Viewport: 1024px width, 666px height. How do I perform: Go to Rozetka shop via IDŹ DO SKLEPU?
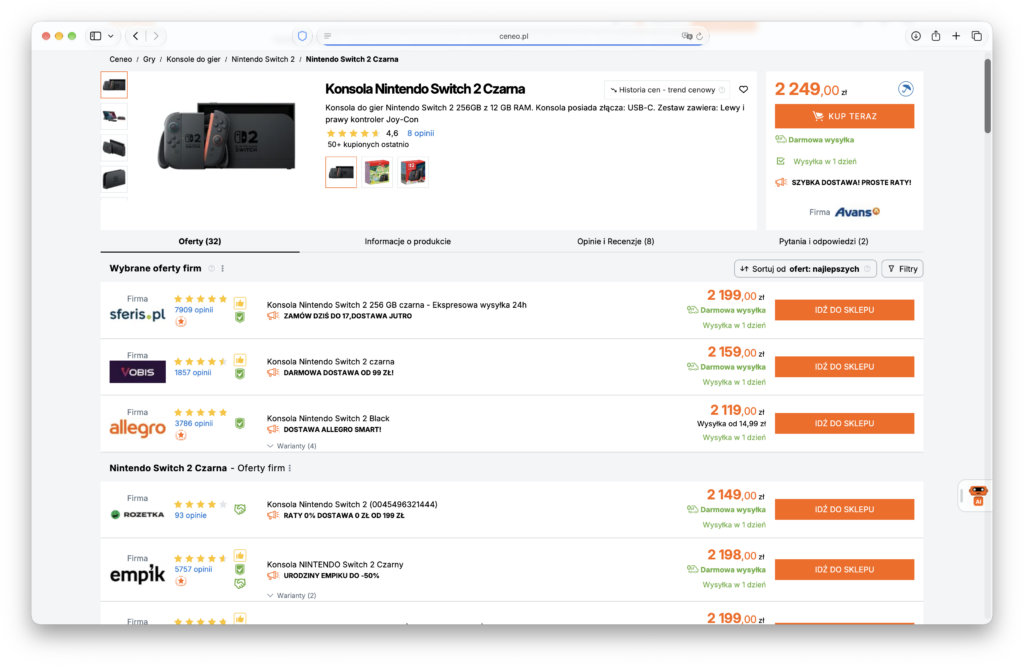coord(844,509)
